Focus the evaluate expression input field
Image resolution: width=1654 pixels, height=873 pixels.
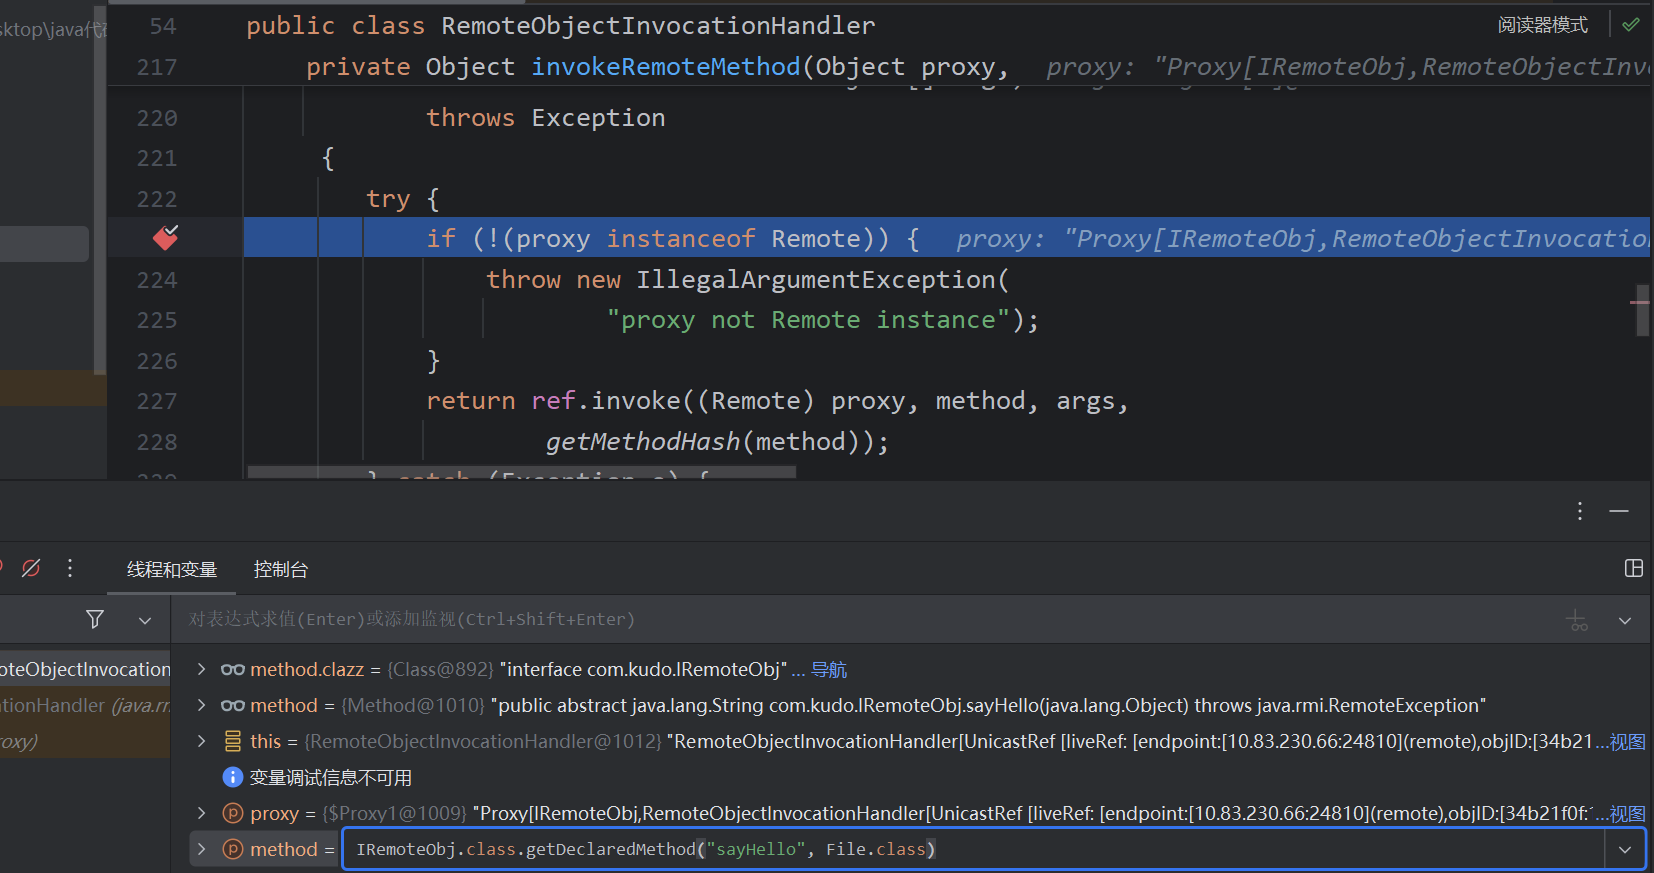tap(868, 620)
